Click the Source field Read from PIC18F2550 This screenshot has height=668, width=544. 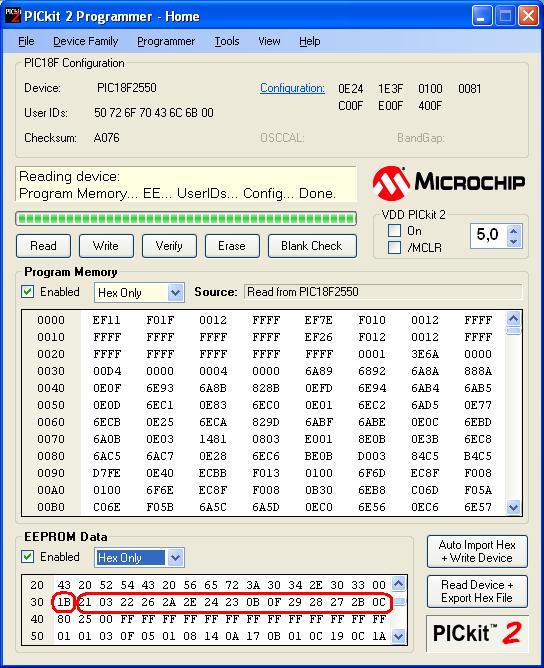383,292
